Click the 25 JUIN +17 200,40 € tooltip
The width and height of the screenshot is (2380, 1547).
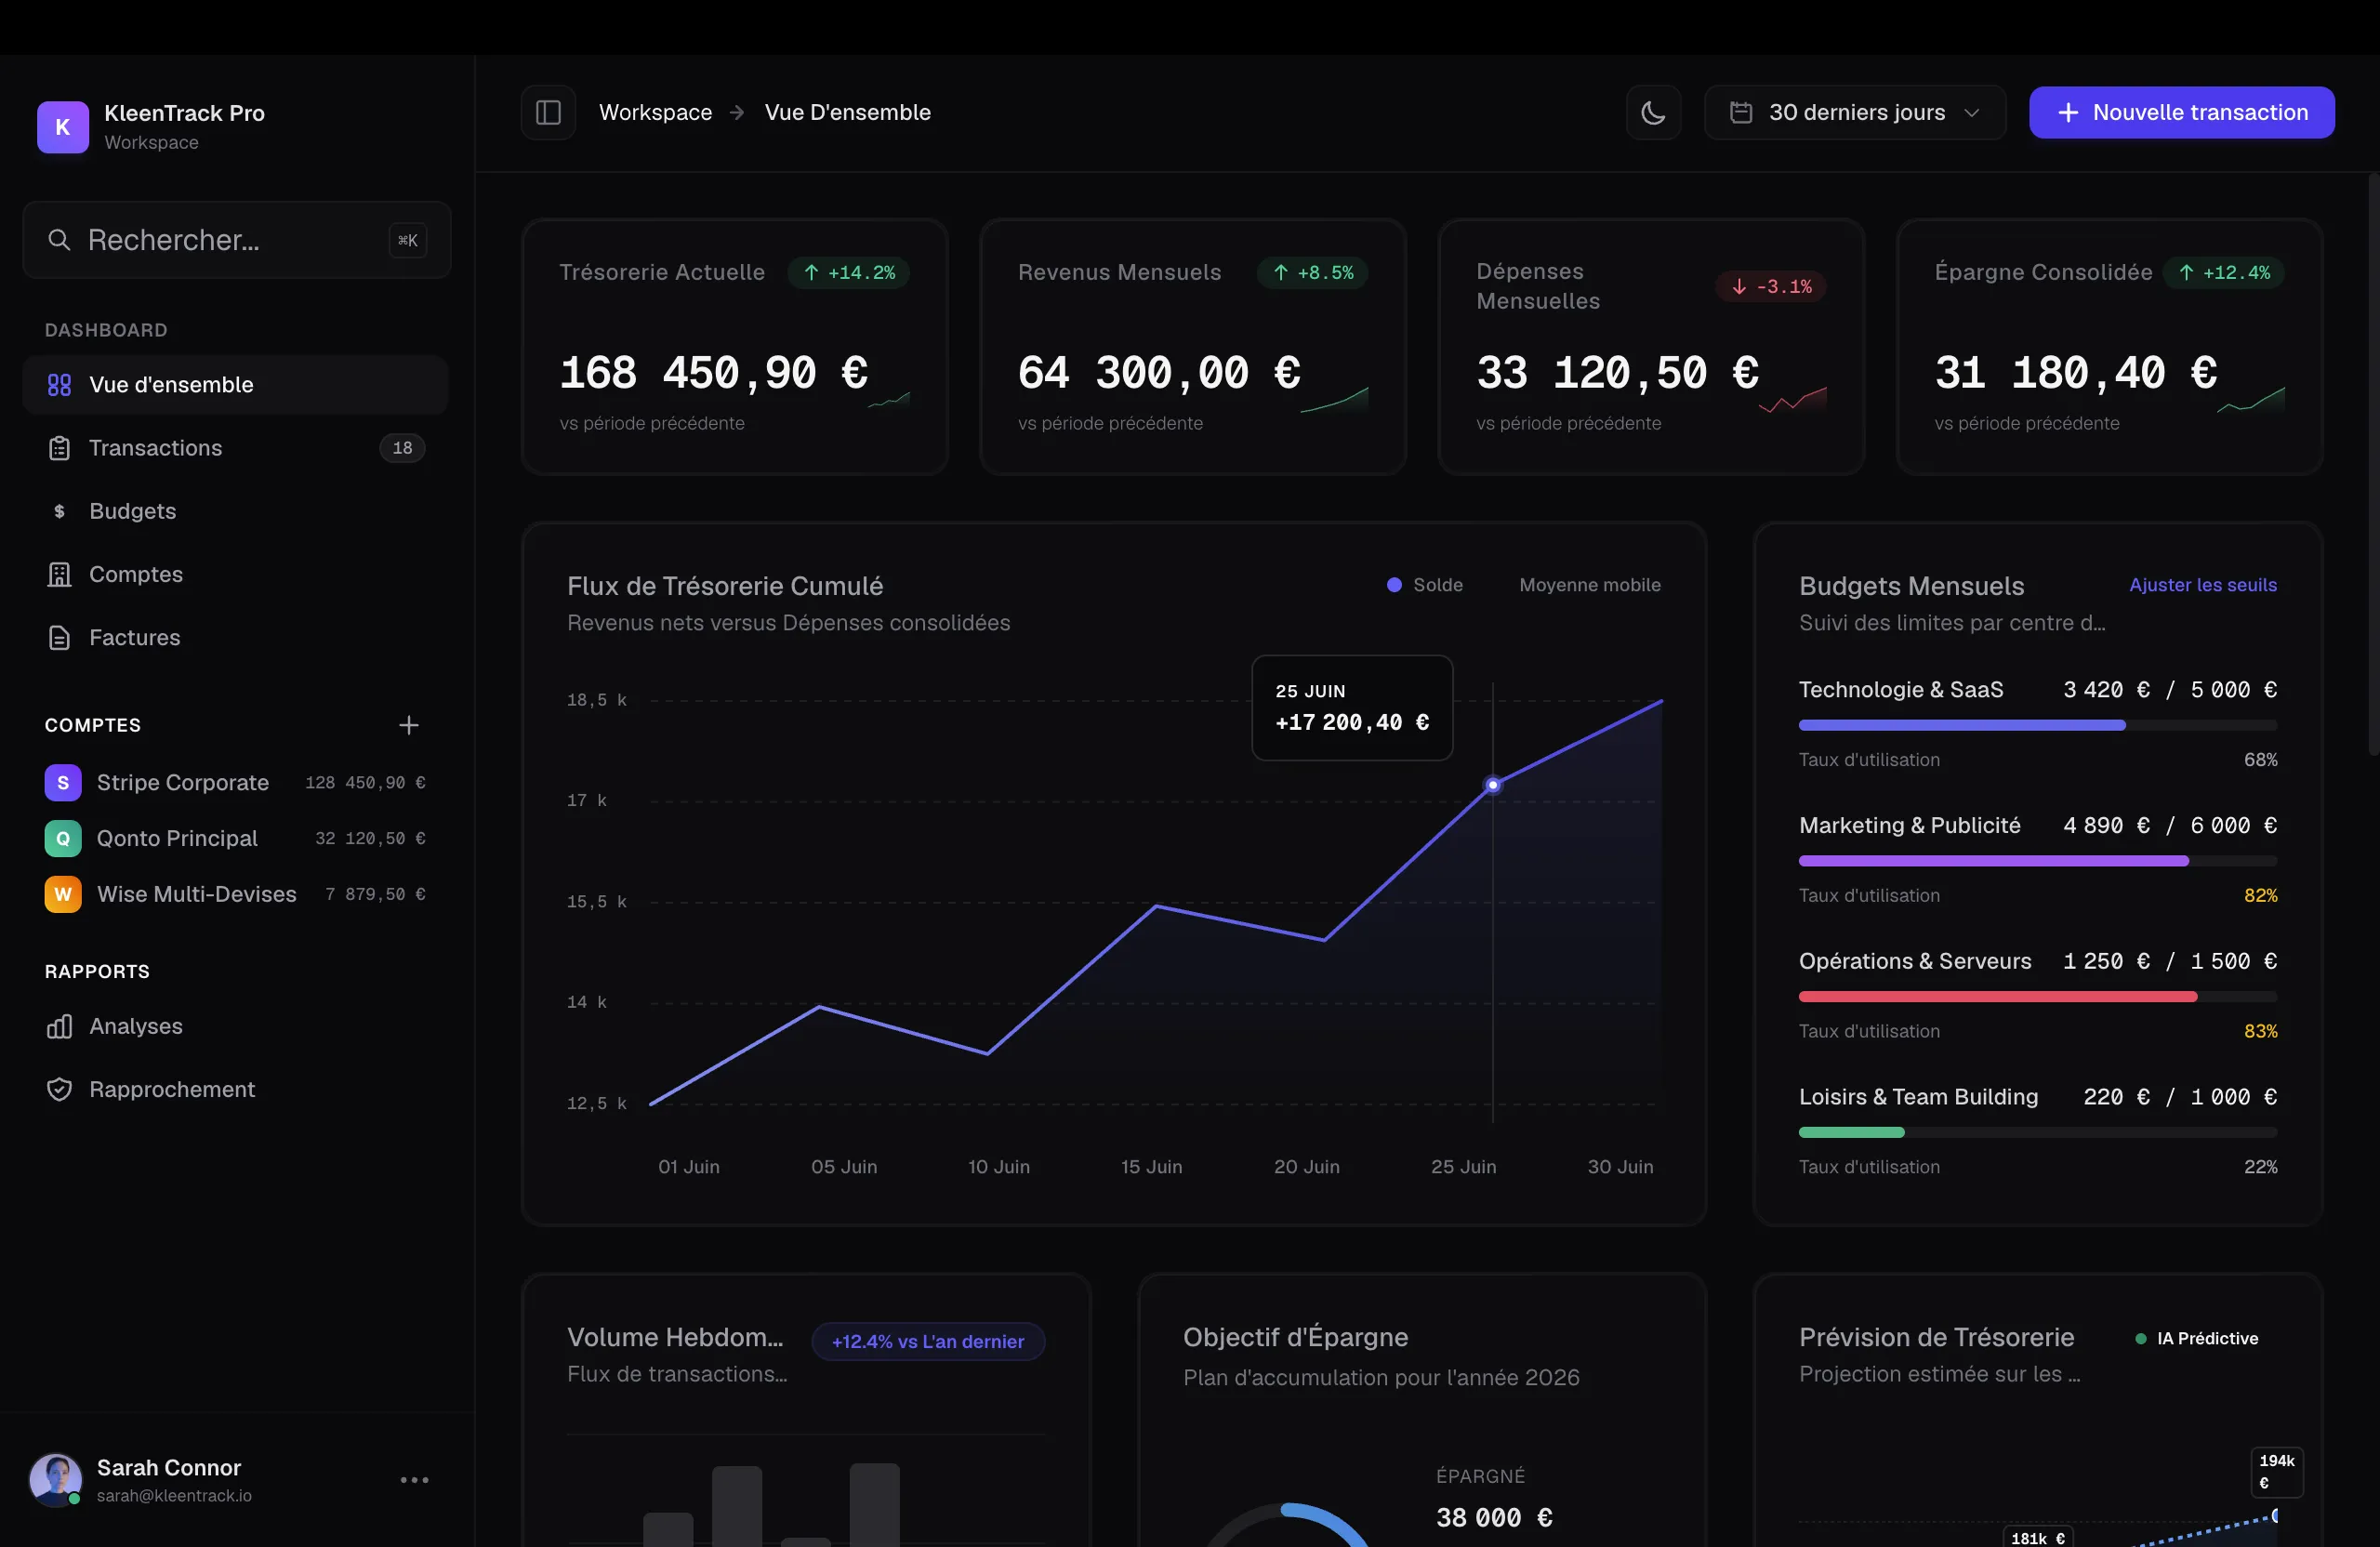coord(1352,708)
